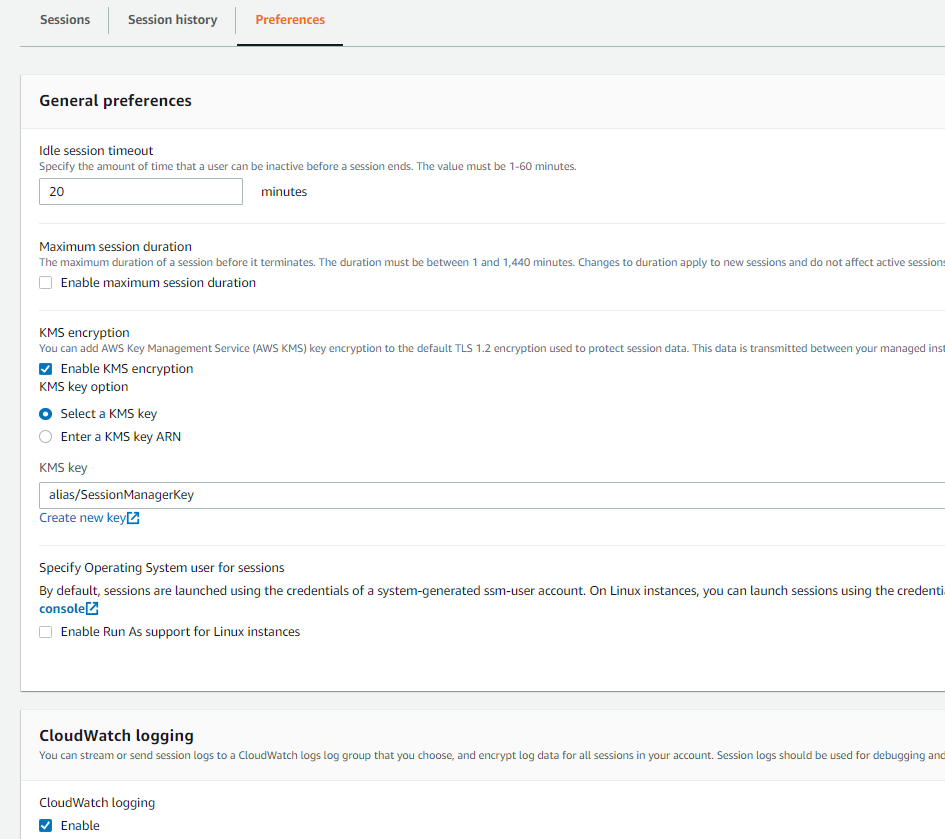Click external link icon beside Create new key

pyautogui.click(x=134, y=518)
